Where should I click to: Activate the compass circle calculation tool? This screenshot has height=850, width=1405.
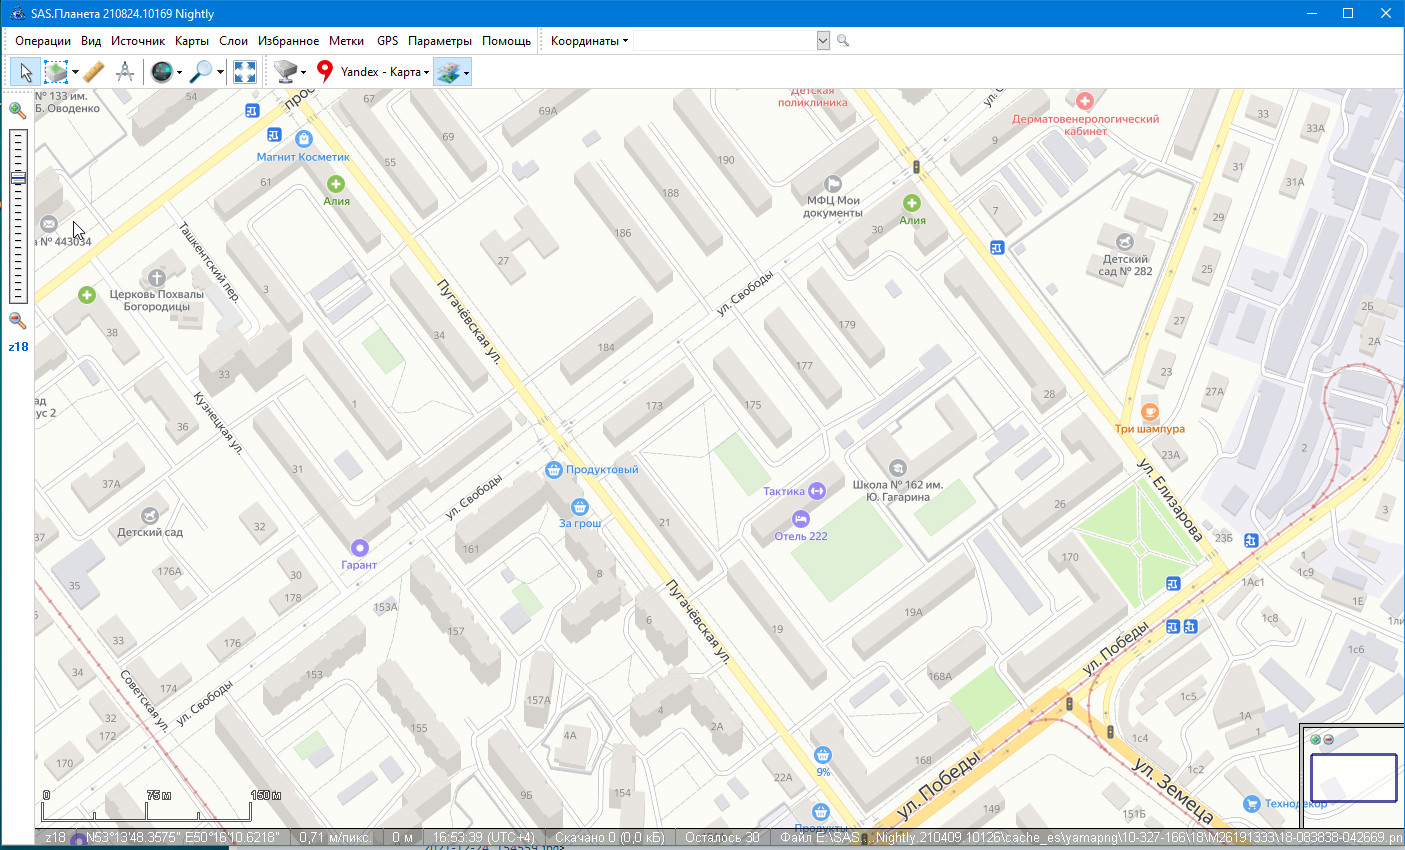tap(125, 72)
